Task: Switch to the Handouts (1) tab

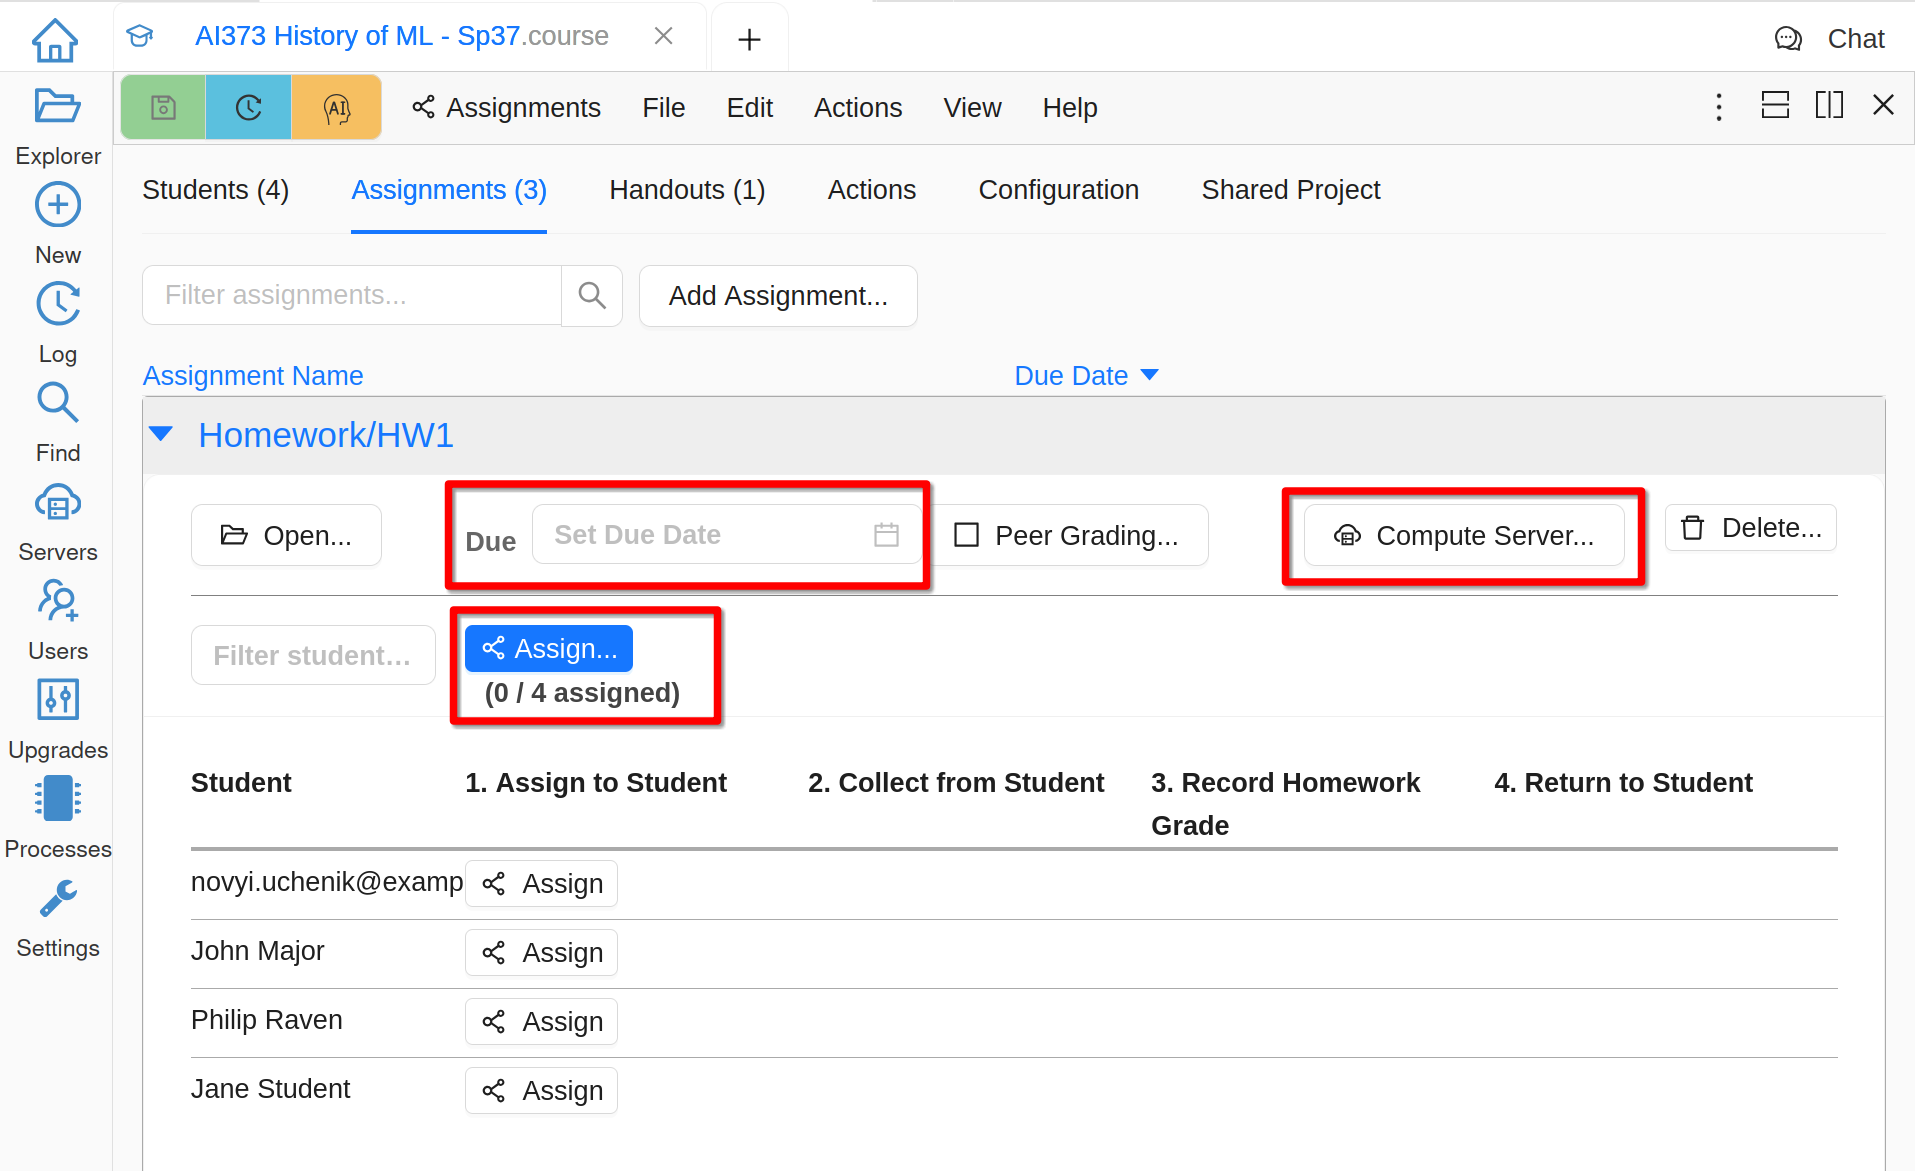Action: click(x=687, y=190)
